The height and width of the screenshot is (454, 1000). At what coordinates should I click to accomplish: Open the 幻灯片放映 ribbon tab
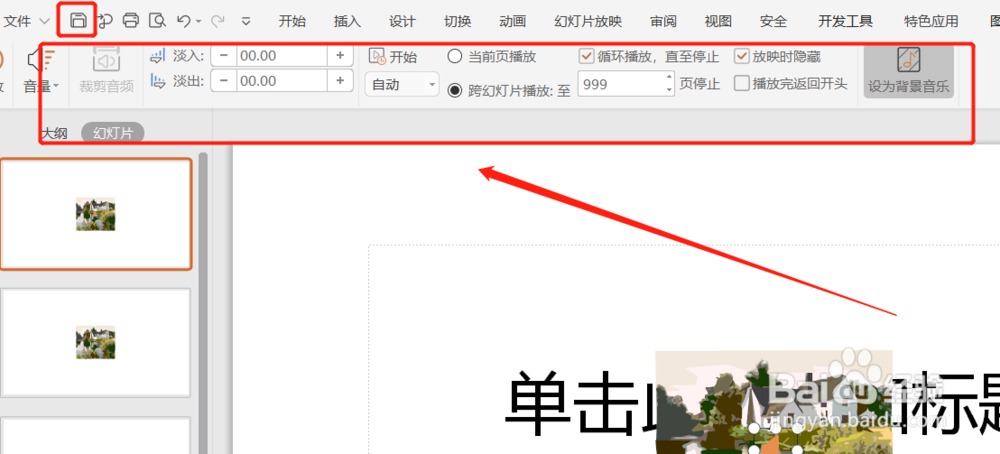[x=588, y=21]
